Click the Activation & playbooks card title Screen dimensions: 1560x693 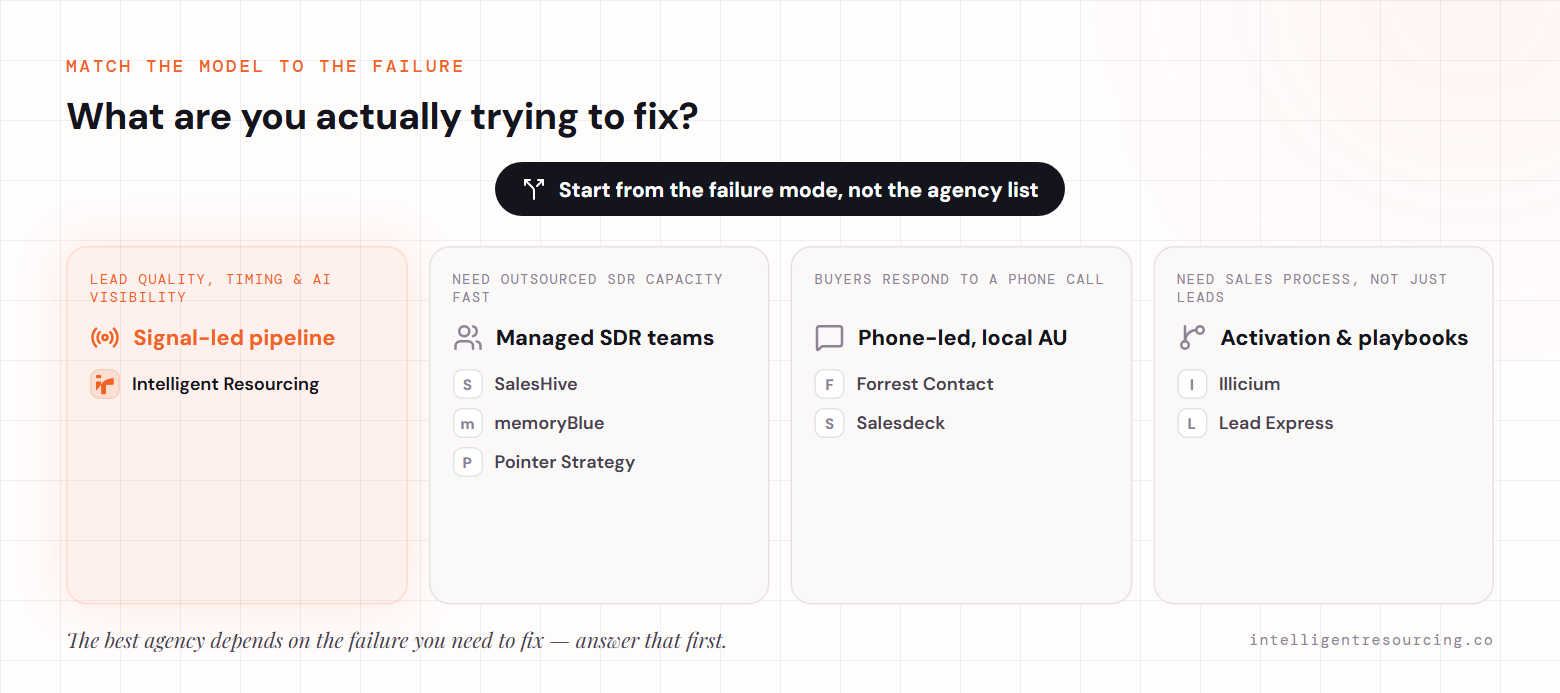point(1344,338)
